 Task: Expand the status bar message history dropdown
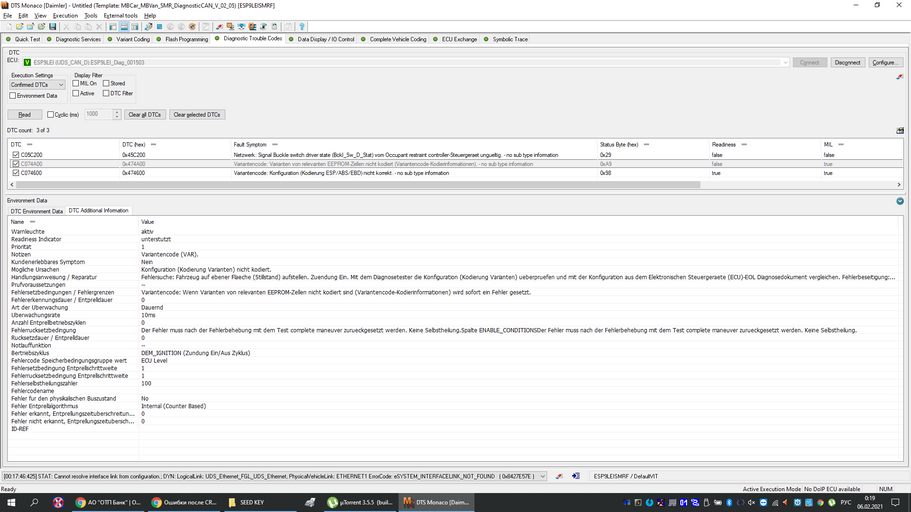point(543,476)
